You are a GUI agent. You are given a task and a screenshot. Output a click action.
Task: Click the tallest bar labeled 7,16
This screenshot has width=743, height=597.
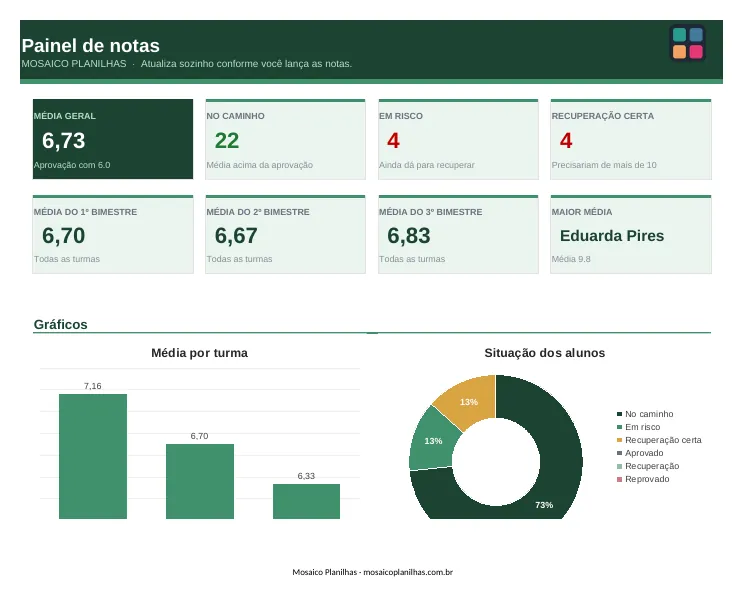coord(93,456)
